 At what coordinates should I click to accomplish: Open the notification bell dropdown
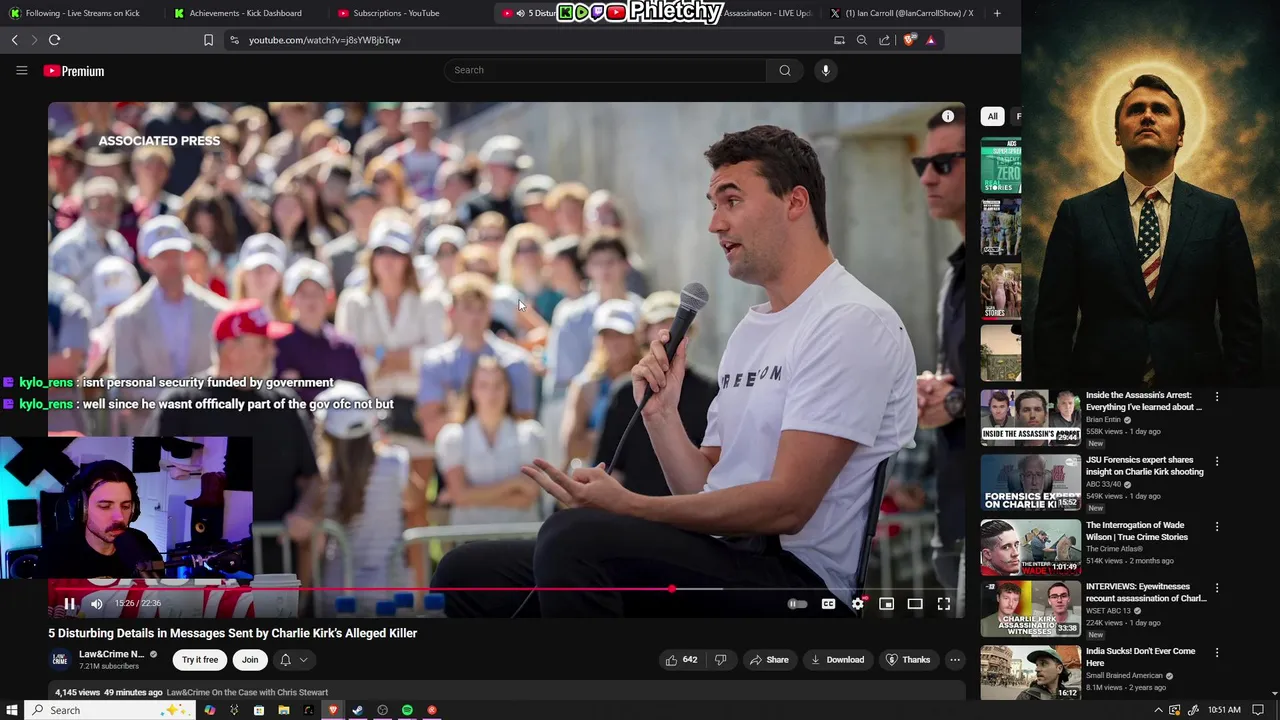point(294,660)
